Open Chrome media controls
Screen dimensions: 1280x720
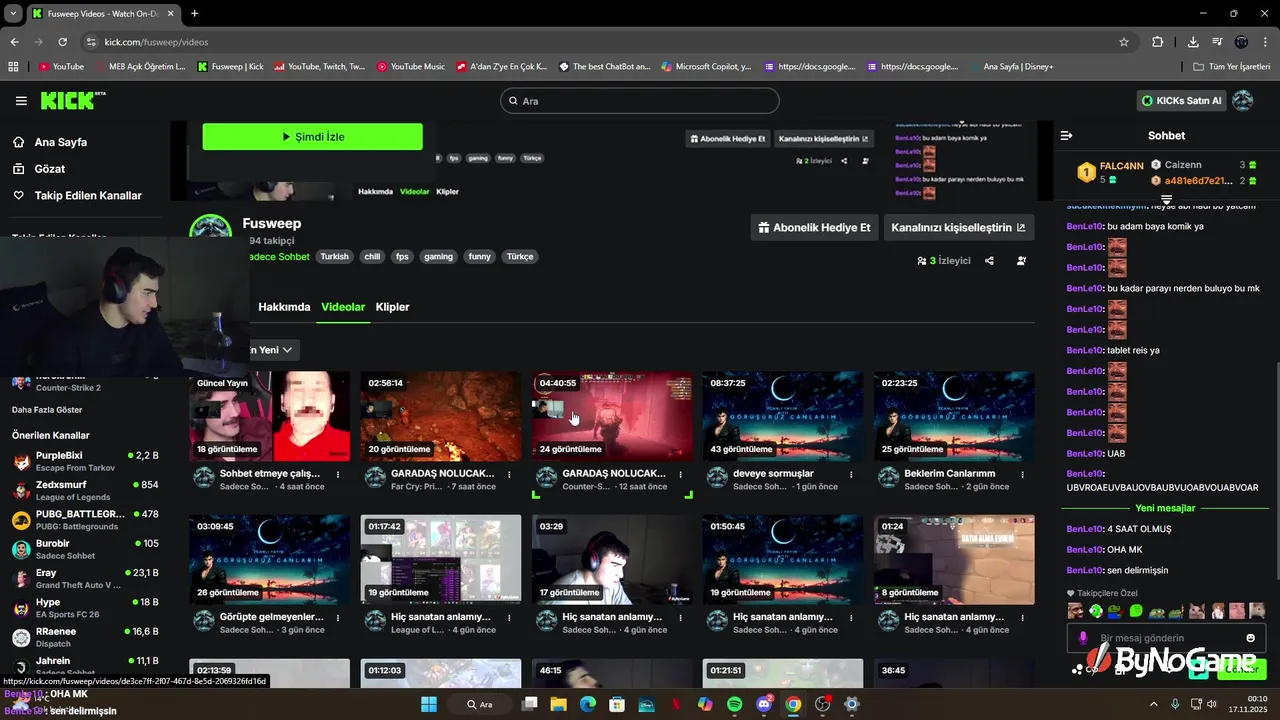pos(1217,42)
